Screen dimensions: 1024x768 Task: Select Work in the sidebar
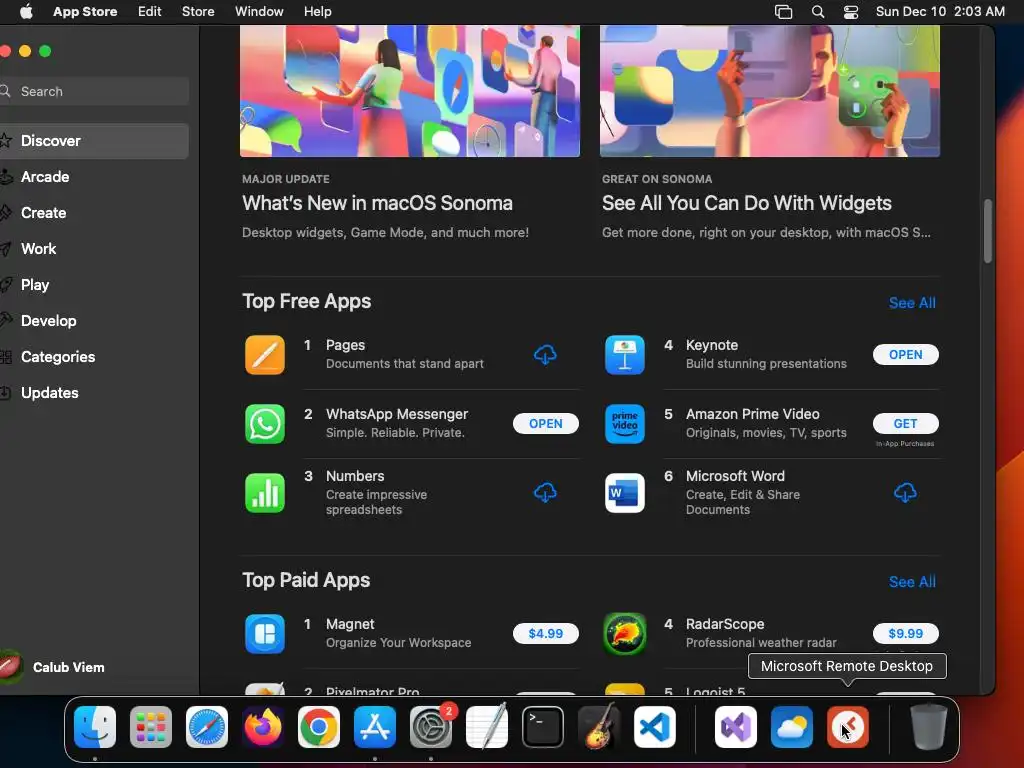click(x=93, y=249)
